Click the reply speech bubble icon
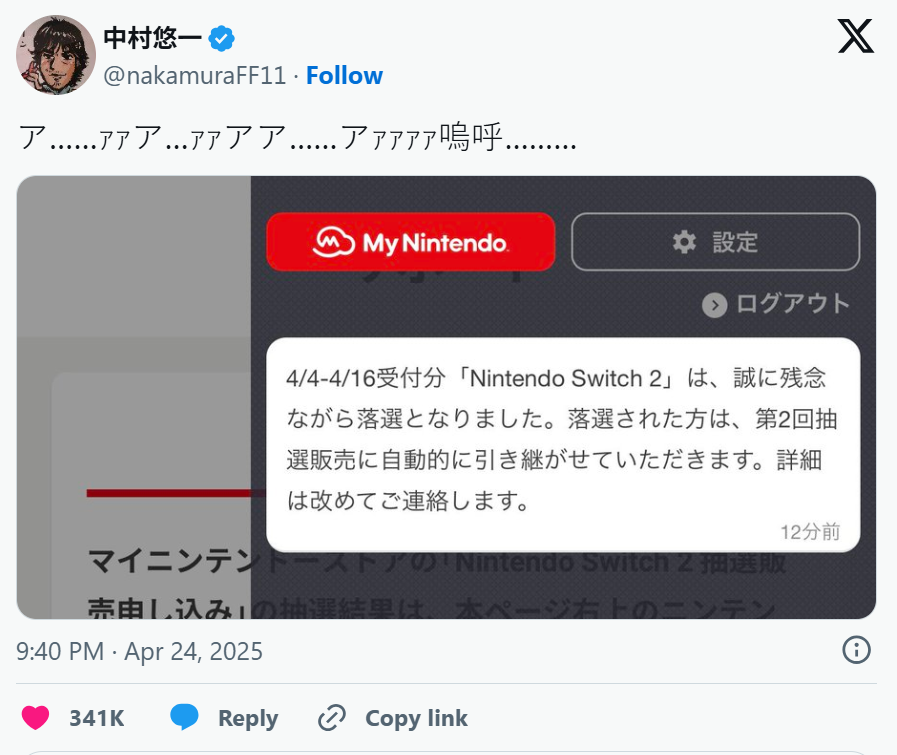The width and height of the screenshot is (897, 755). [185, 718]
